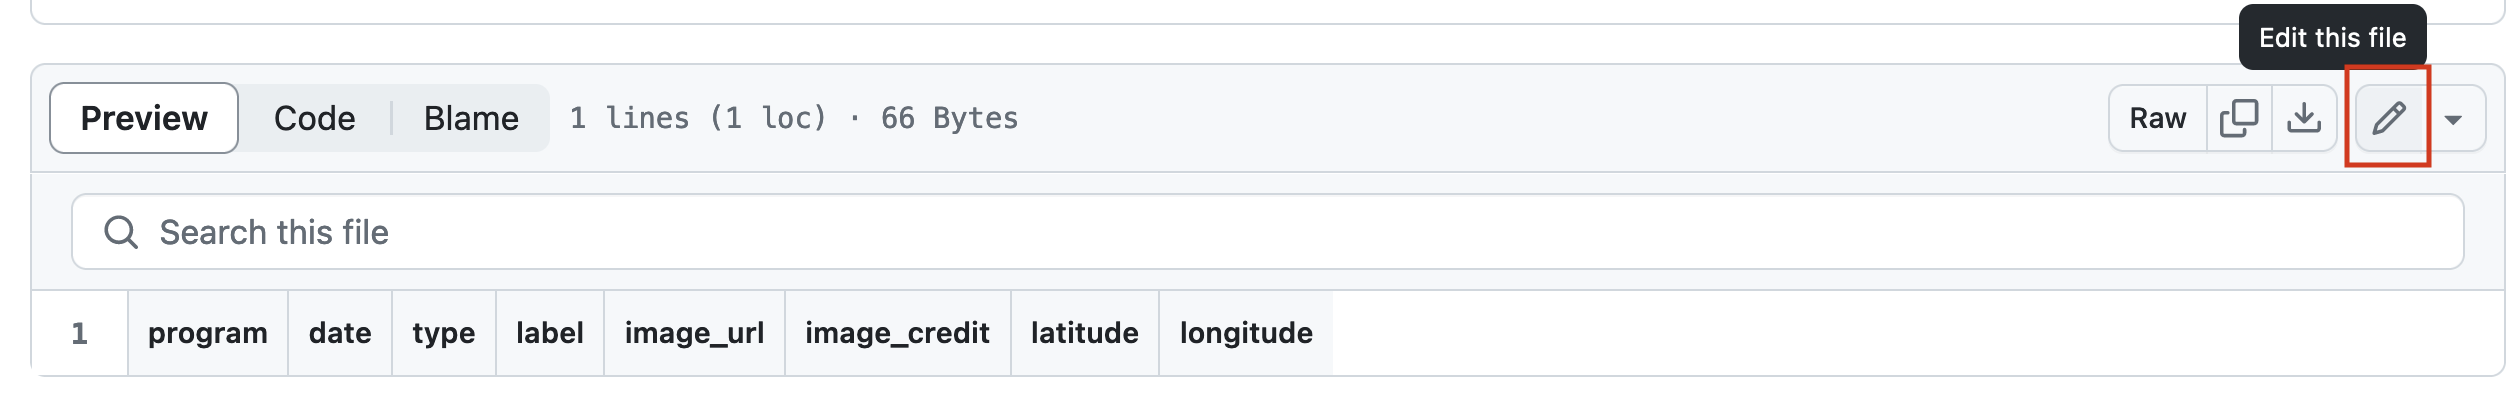Select the type column header

pos(444,333)
